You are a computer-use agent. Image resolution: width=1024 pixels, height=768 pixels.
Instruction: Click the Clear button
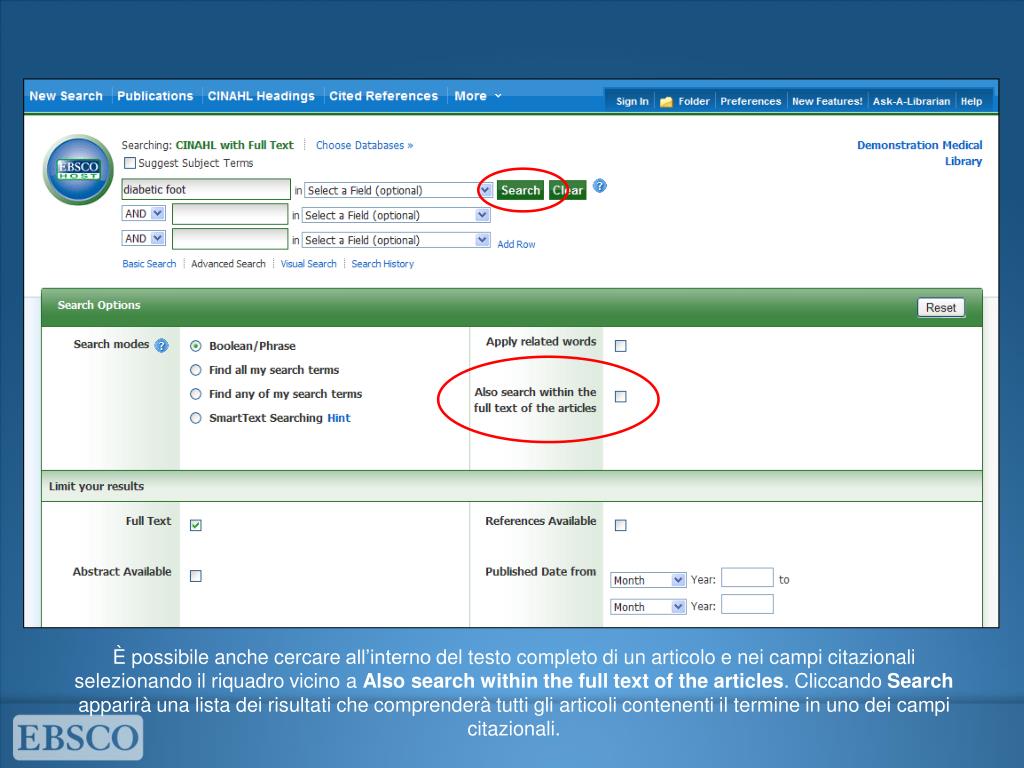pyautogui.click(x=568, y=190)
